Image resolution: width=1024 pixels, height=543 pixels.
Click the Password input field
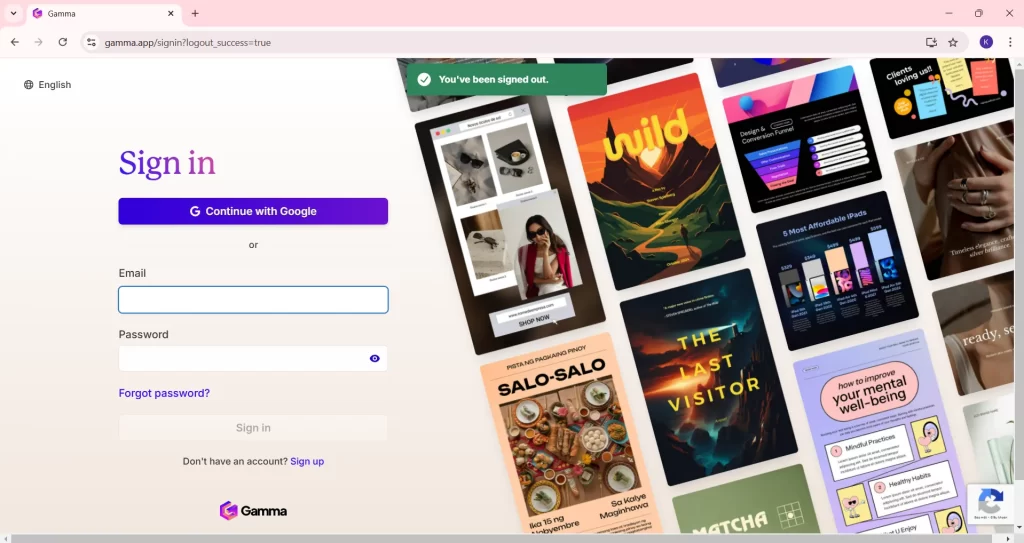click(x=240, y=358)
